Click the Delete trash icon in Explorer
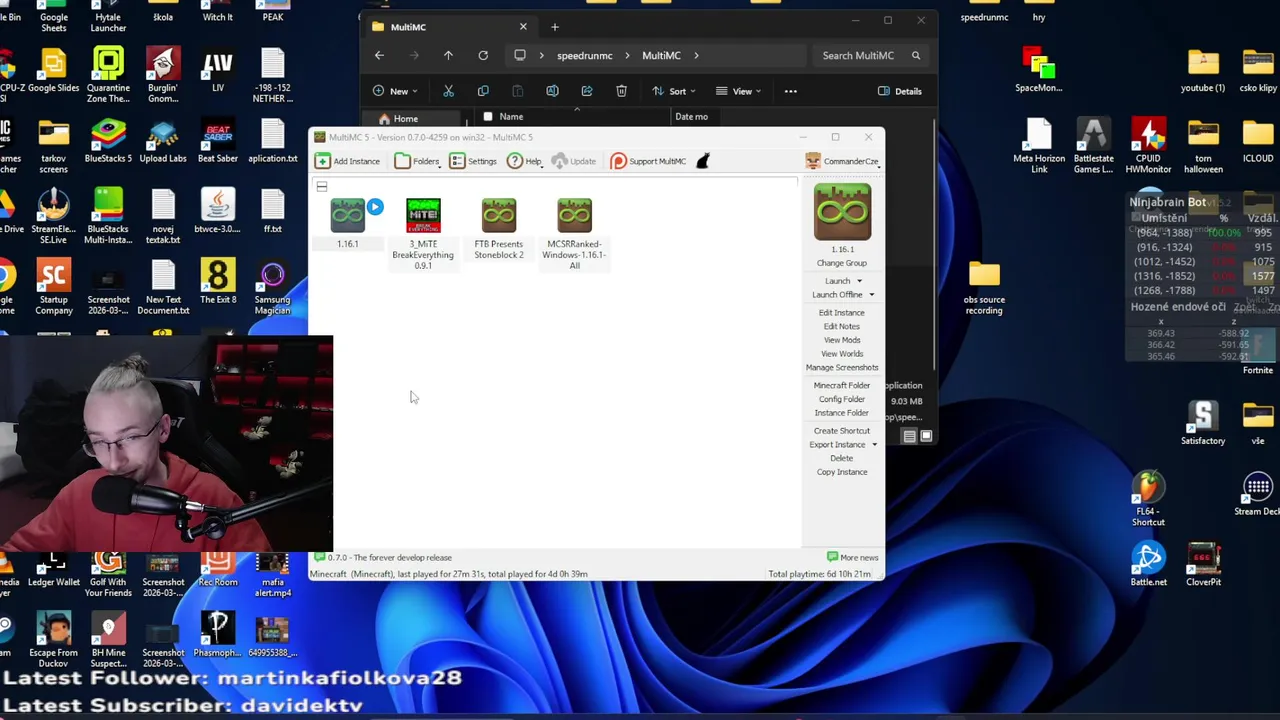1280x720 pixels. [x=621, y=91]
